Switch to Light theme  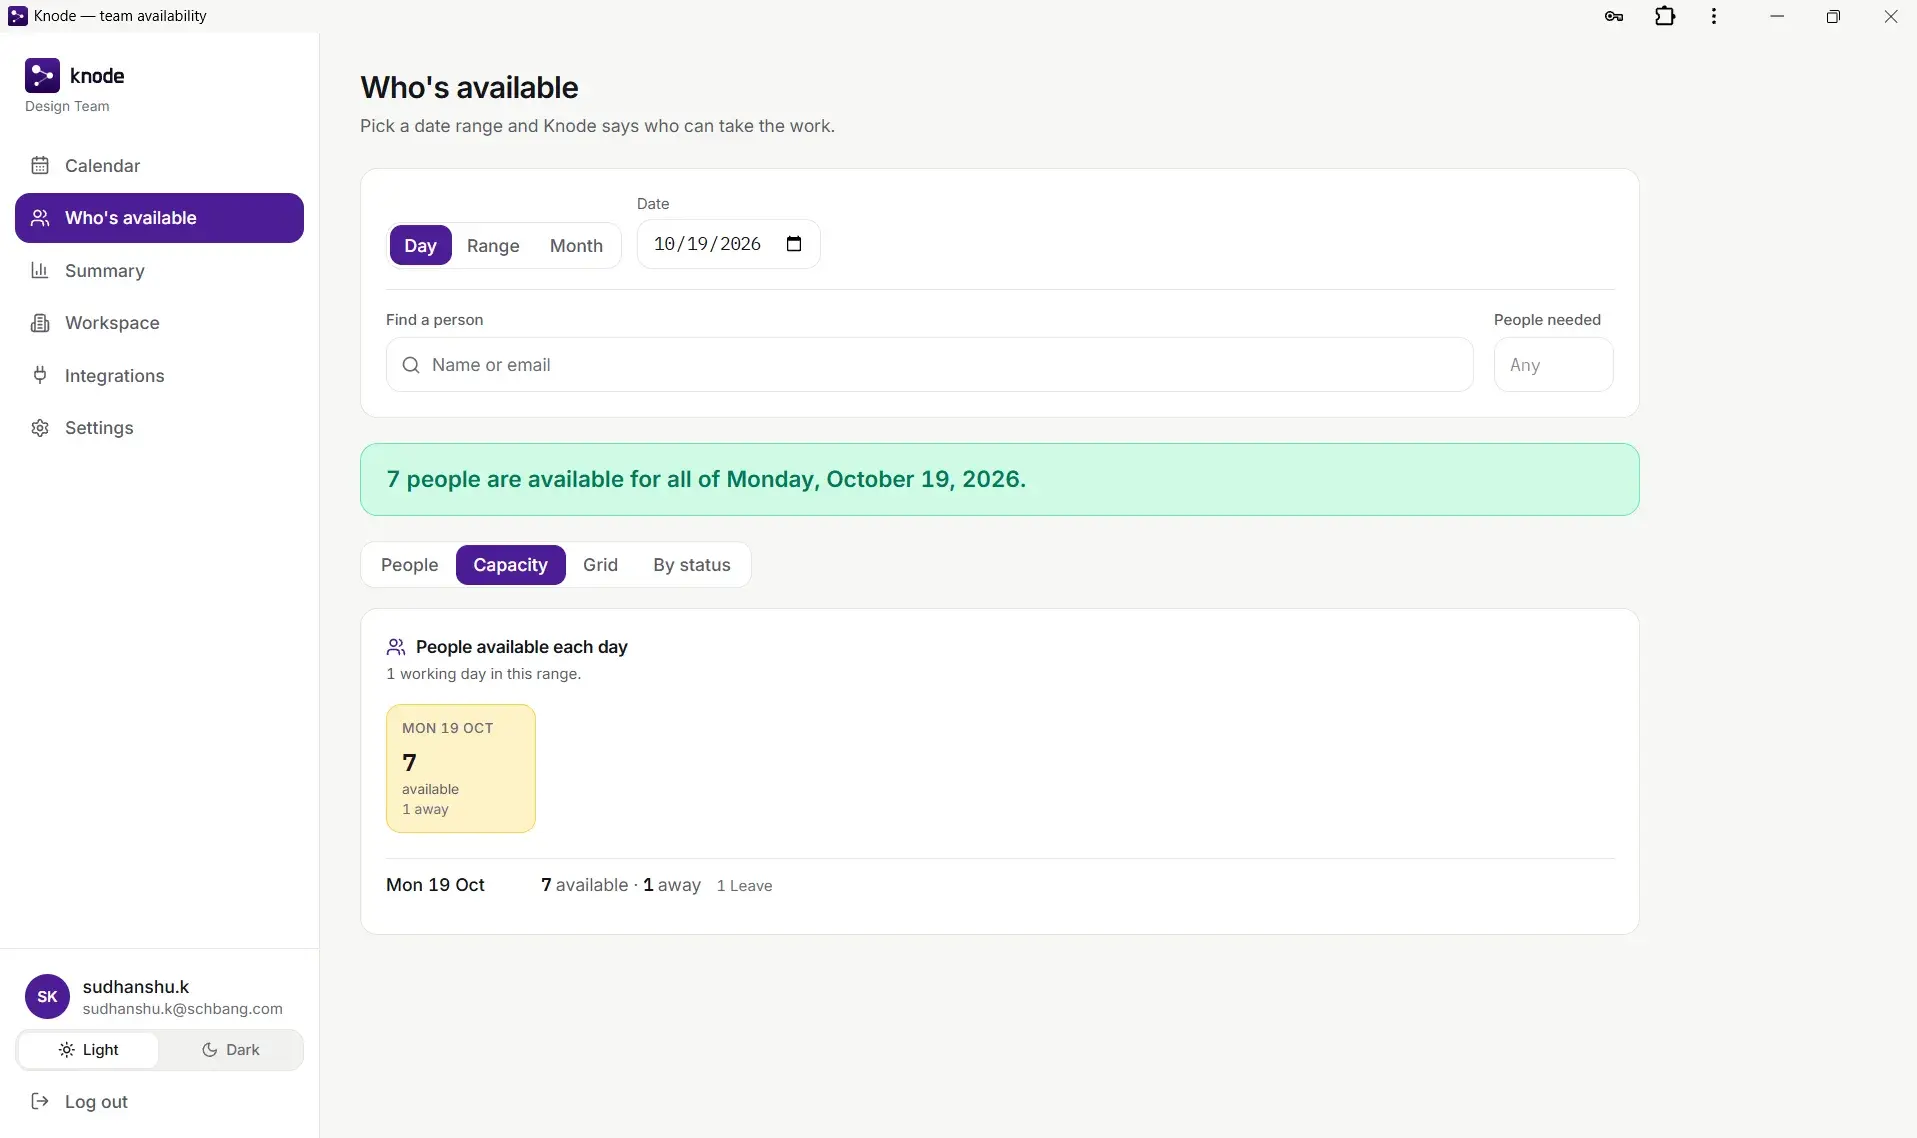89,1050
